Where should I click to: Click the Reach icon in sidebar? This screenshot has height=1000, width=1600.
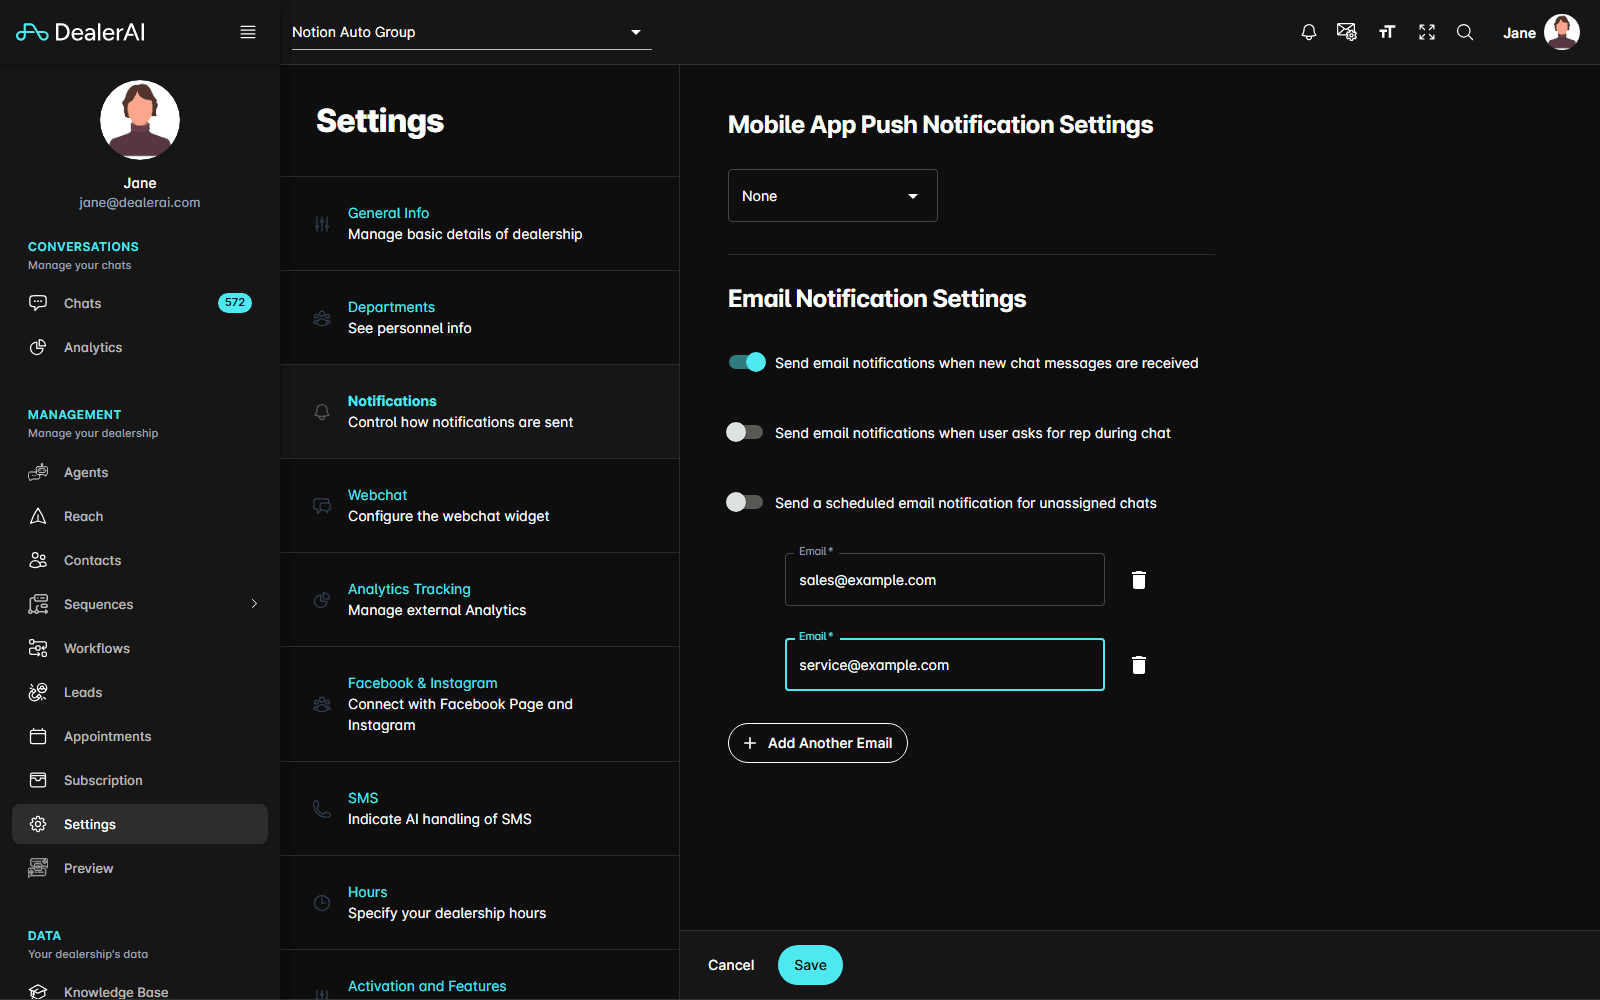tap(38, 516)
